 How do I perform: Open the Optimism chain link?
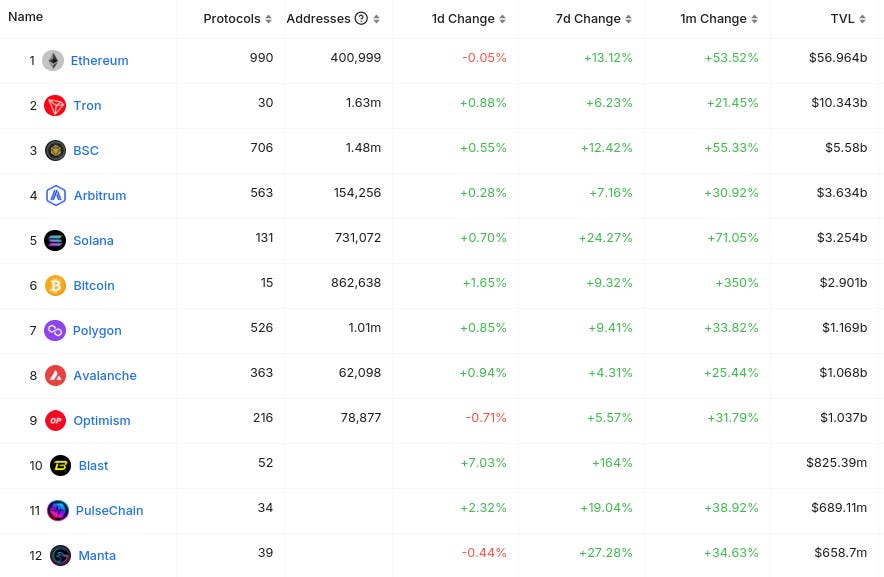pyautogui.click(x=101, y=421)
